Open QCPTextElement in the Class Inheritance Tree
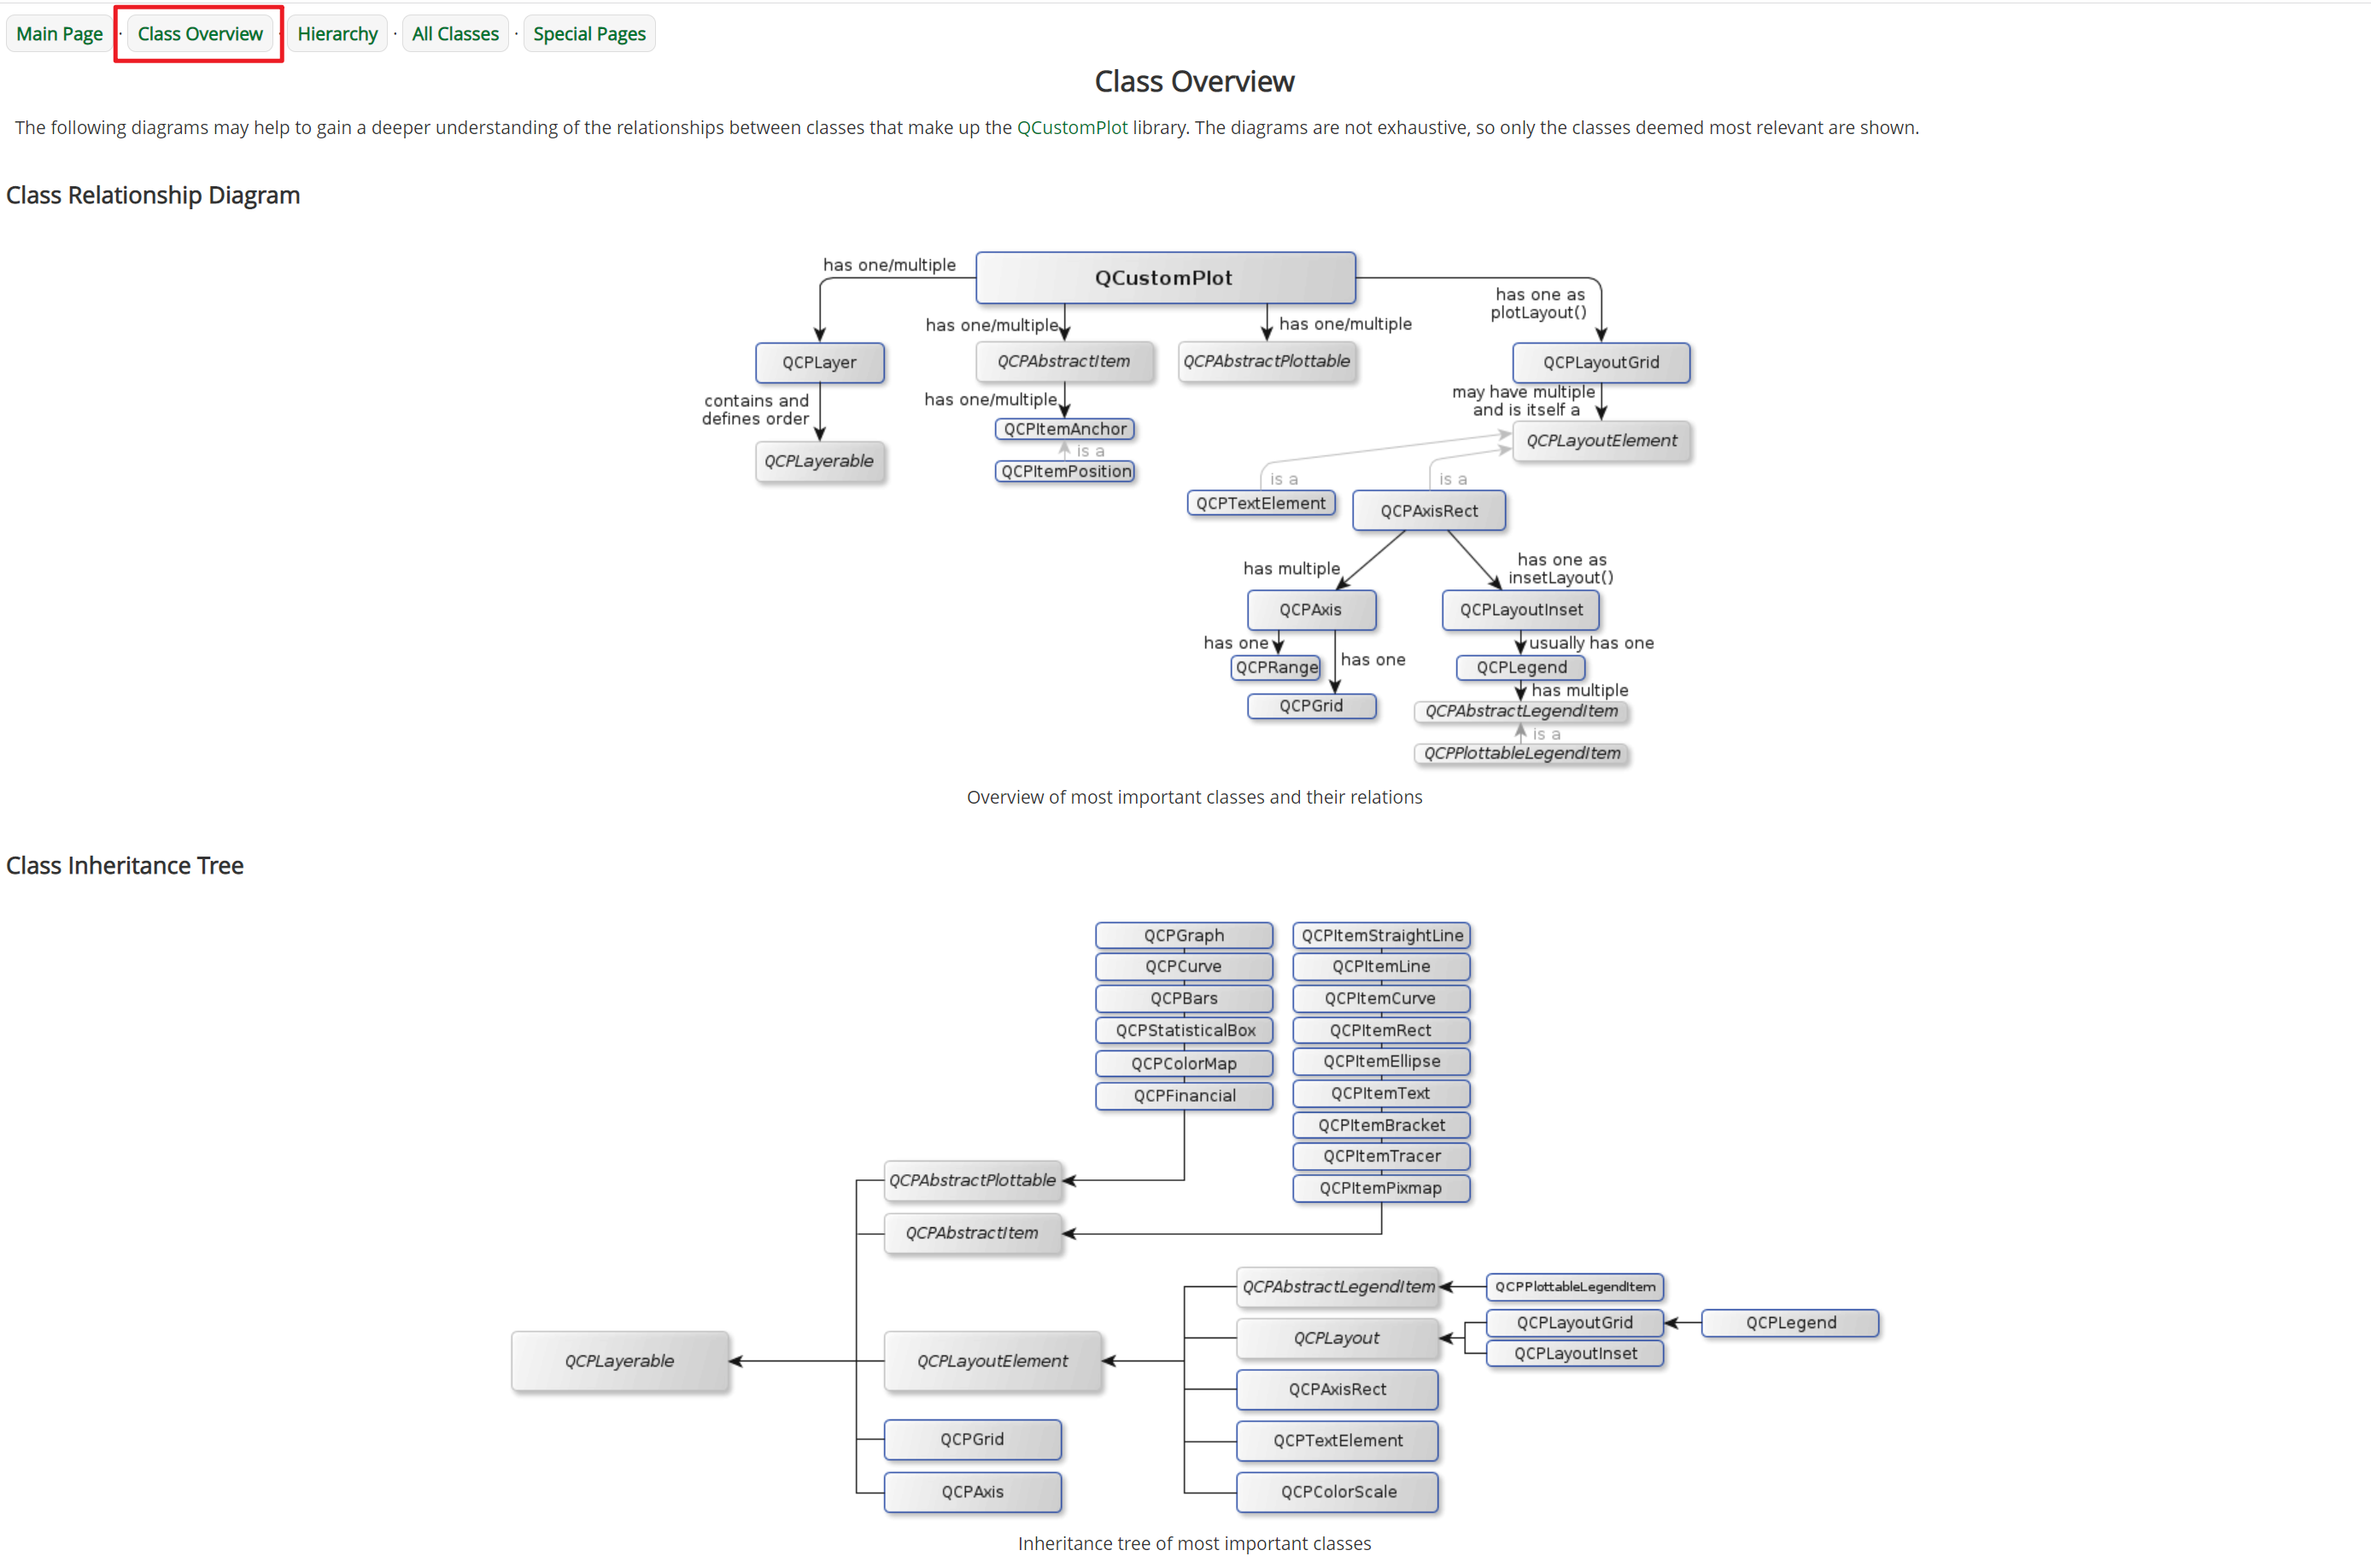Viewport: 2371px width, 1568px height. (x=1338, y=1441)
